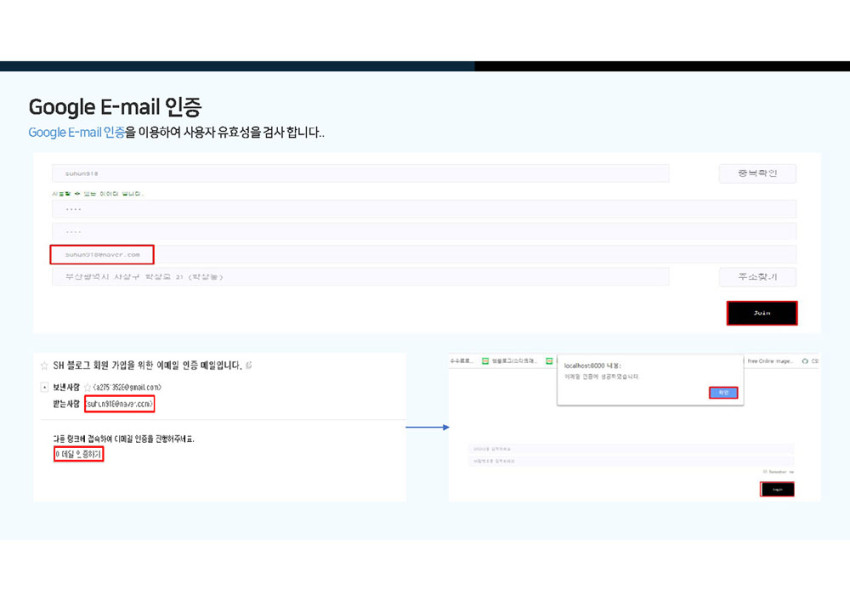Image resolution: width=850 pixels, height=601 pixels.
Task: Open the green-icon blog bookmark in the bookmarks bar
Action: (x=510, y=361)
